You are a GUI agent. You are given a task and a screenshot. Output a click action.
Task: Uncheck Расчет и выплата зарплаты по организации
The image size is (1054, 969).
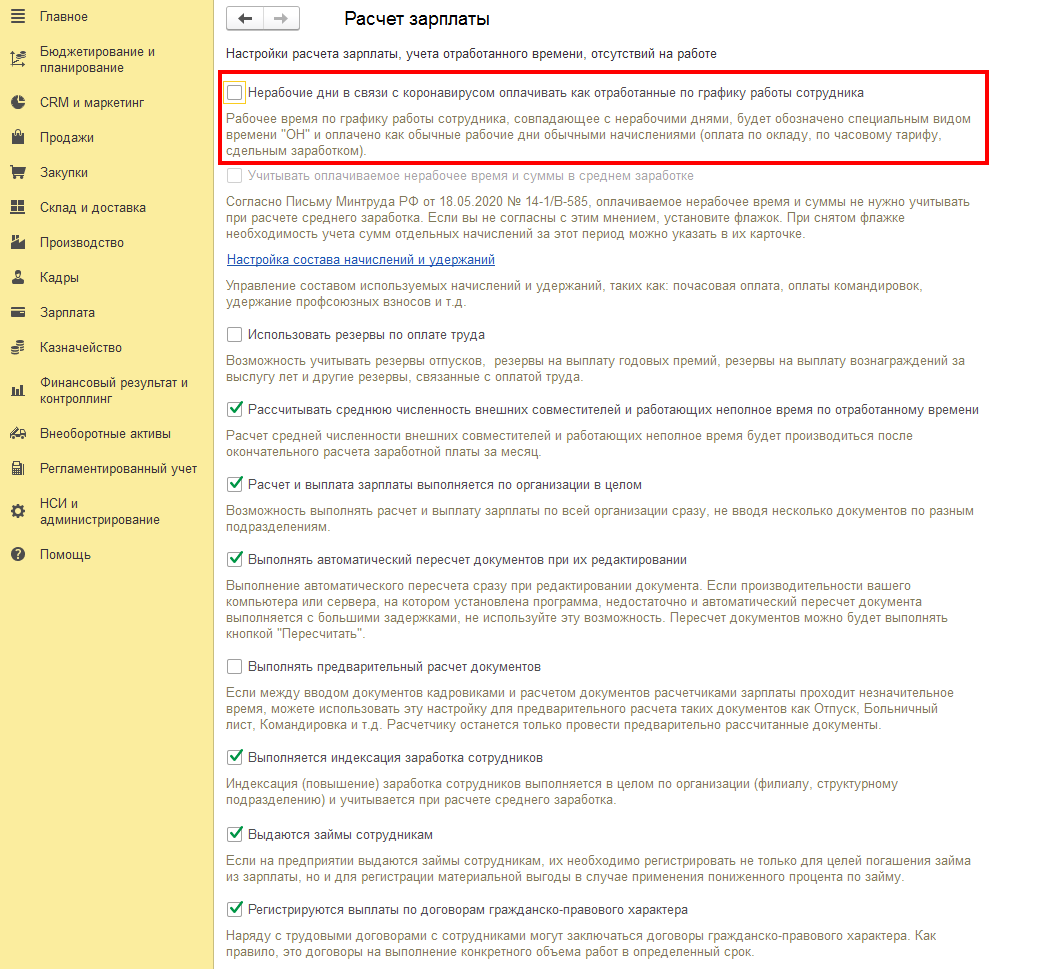235,484
